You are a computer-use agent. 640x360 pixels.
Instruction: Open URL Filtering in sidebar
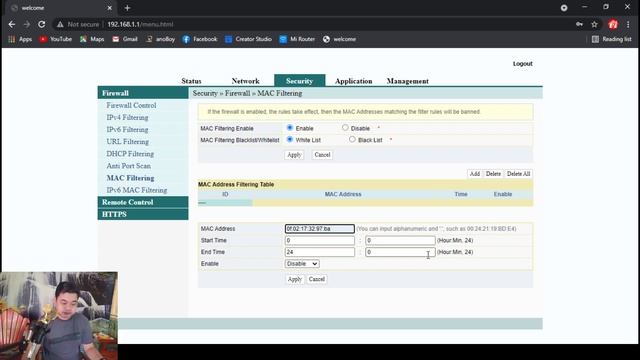tap(127, 142)
